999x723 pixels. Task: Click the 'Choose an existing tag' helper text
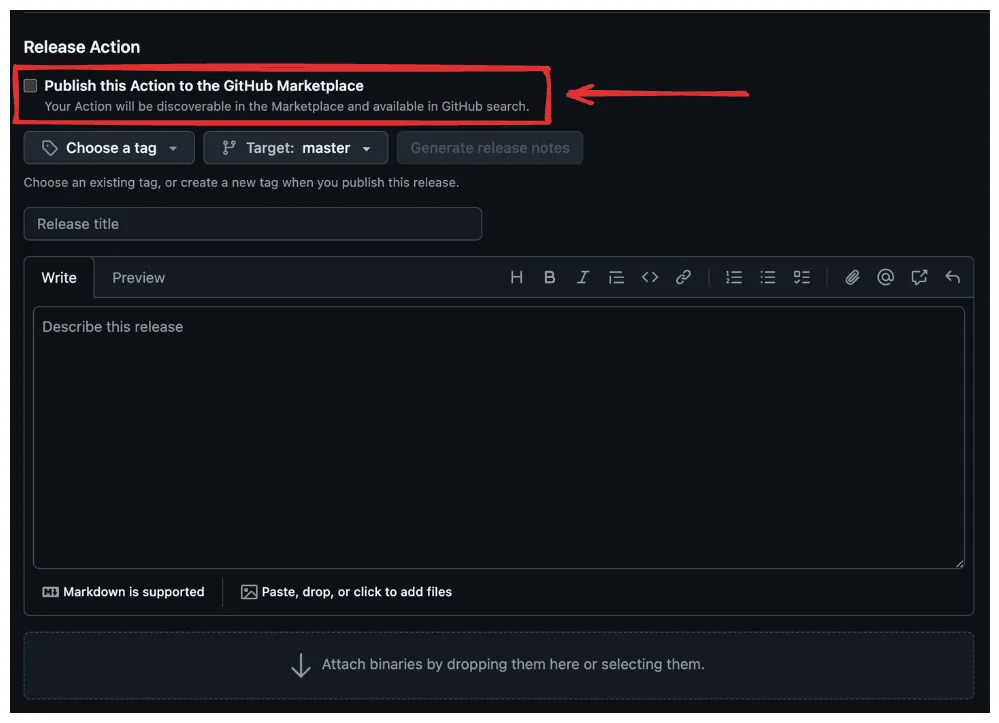pyautogui.click(x=241, y=183)
